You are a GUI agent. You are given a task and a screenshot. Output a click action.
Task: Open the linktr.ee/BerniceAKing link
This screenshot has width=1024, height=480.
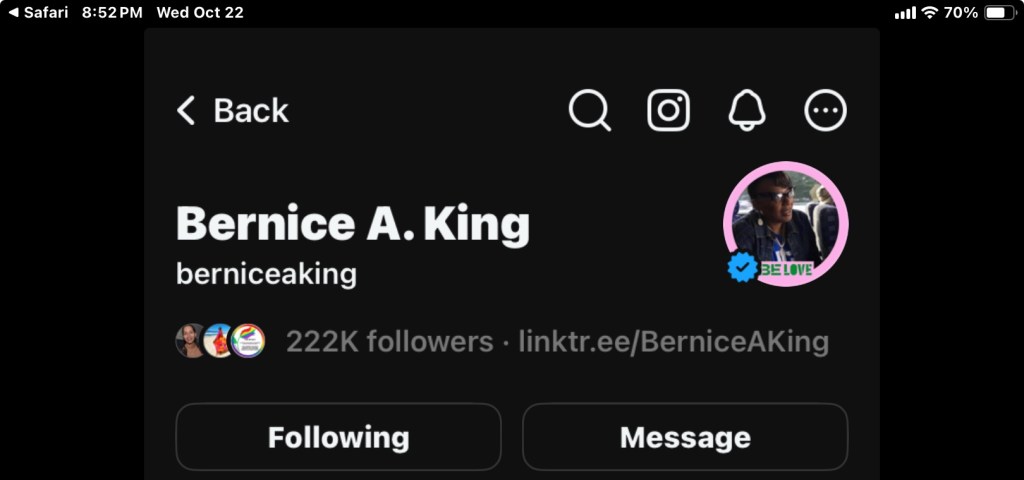(x=673, y=342)
